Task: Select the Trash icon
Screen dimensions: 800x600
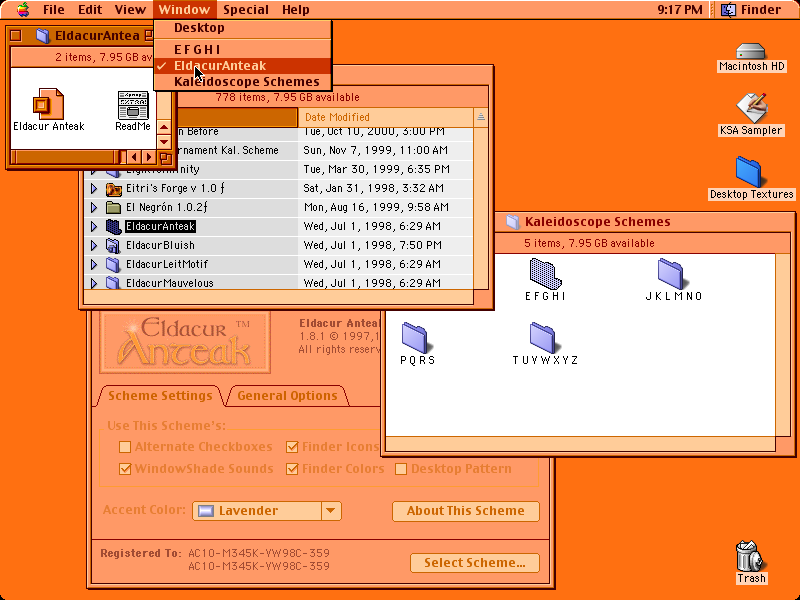Action: [x=749, y=556]
